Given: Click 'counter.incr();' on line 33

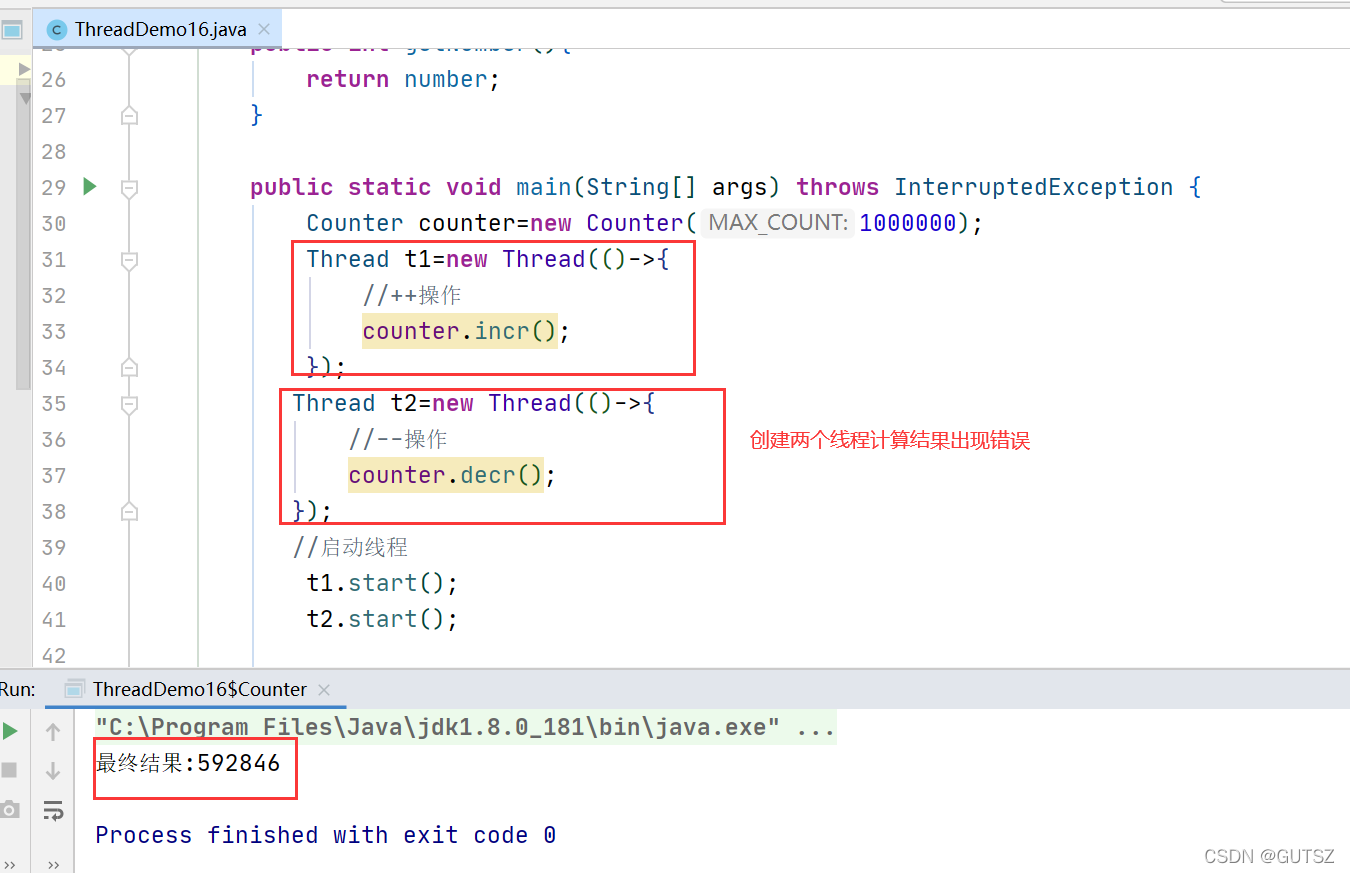Looking at the screenshot, I should [x=466, y=331].
